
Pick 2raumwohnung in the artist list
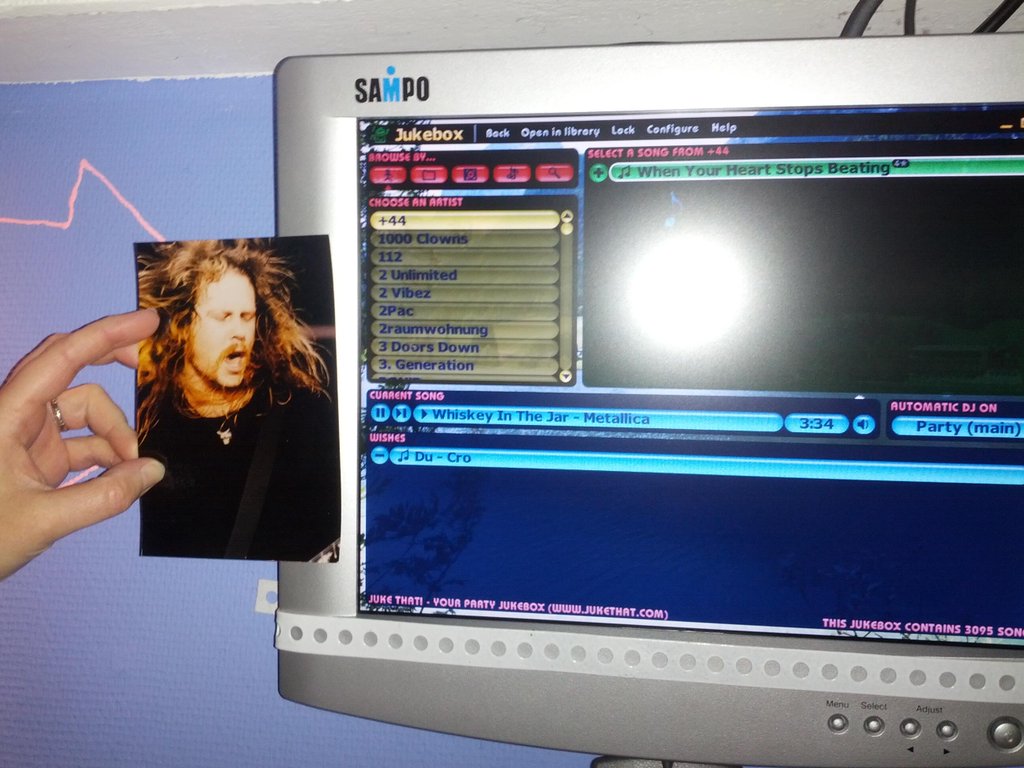465,329
